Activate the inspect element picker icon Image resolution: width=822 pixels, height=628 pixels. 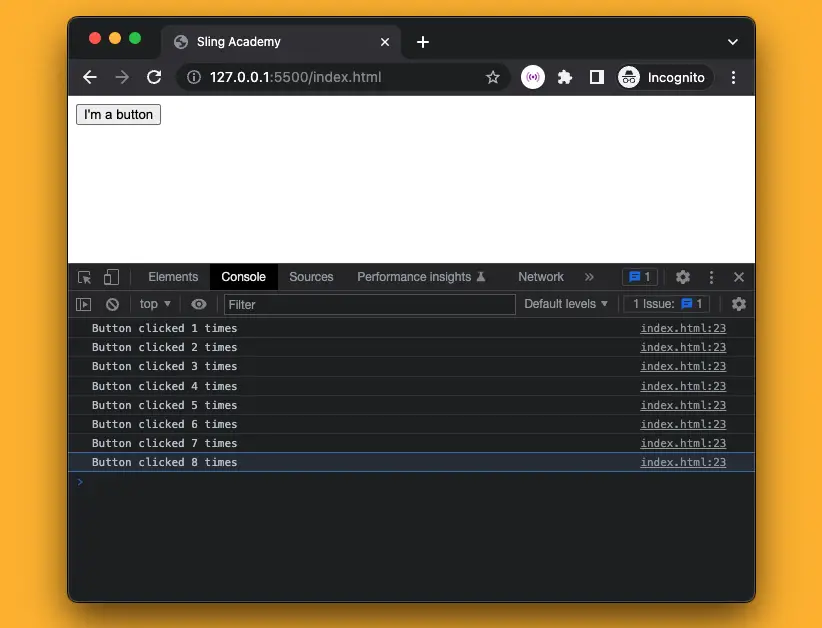pos(84,277)
